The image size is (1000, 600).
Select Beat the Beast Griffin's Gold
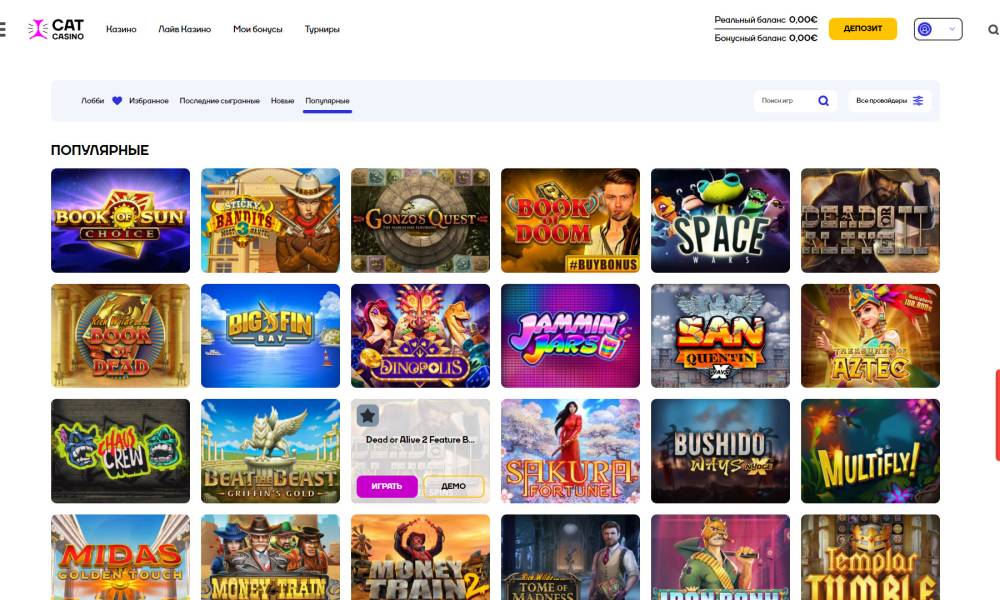(x=270, y=451)
